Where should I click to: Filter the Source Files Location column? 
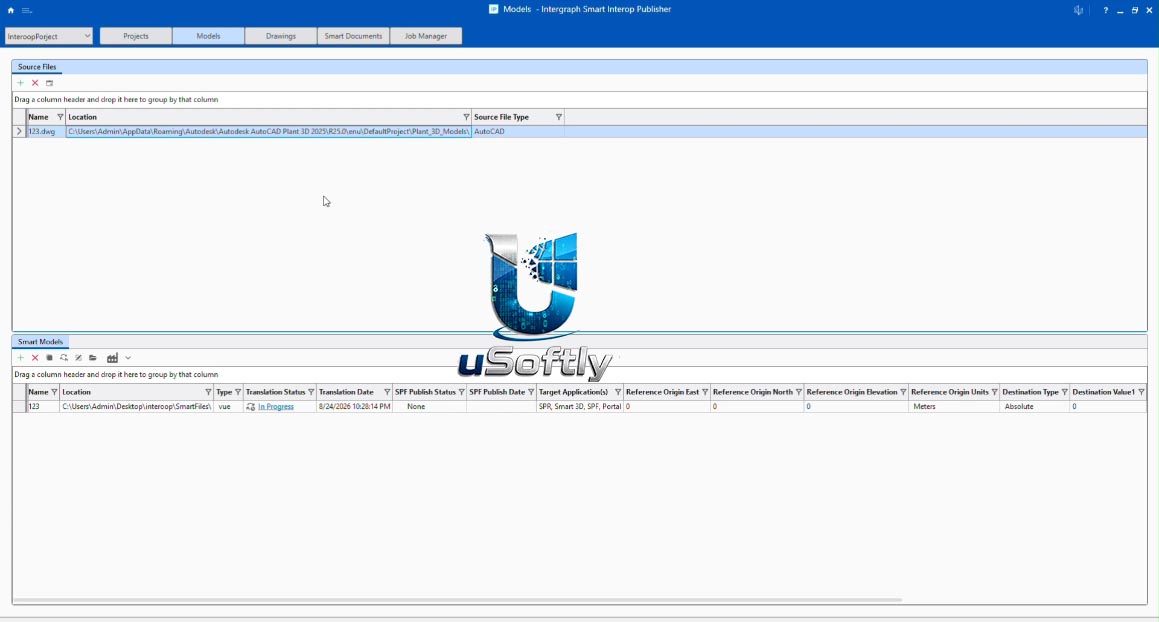tap(466, 117)
